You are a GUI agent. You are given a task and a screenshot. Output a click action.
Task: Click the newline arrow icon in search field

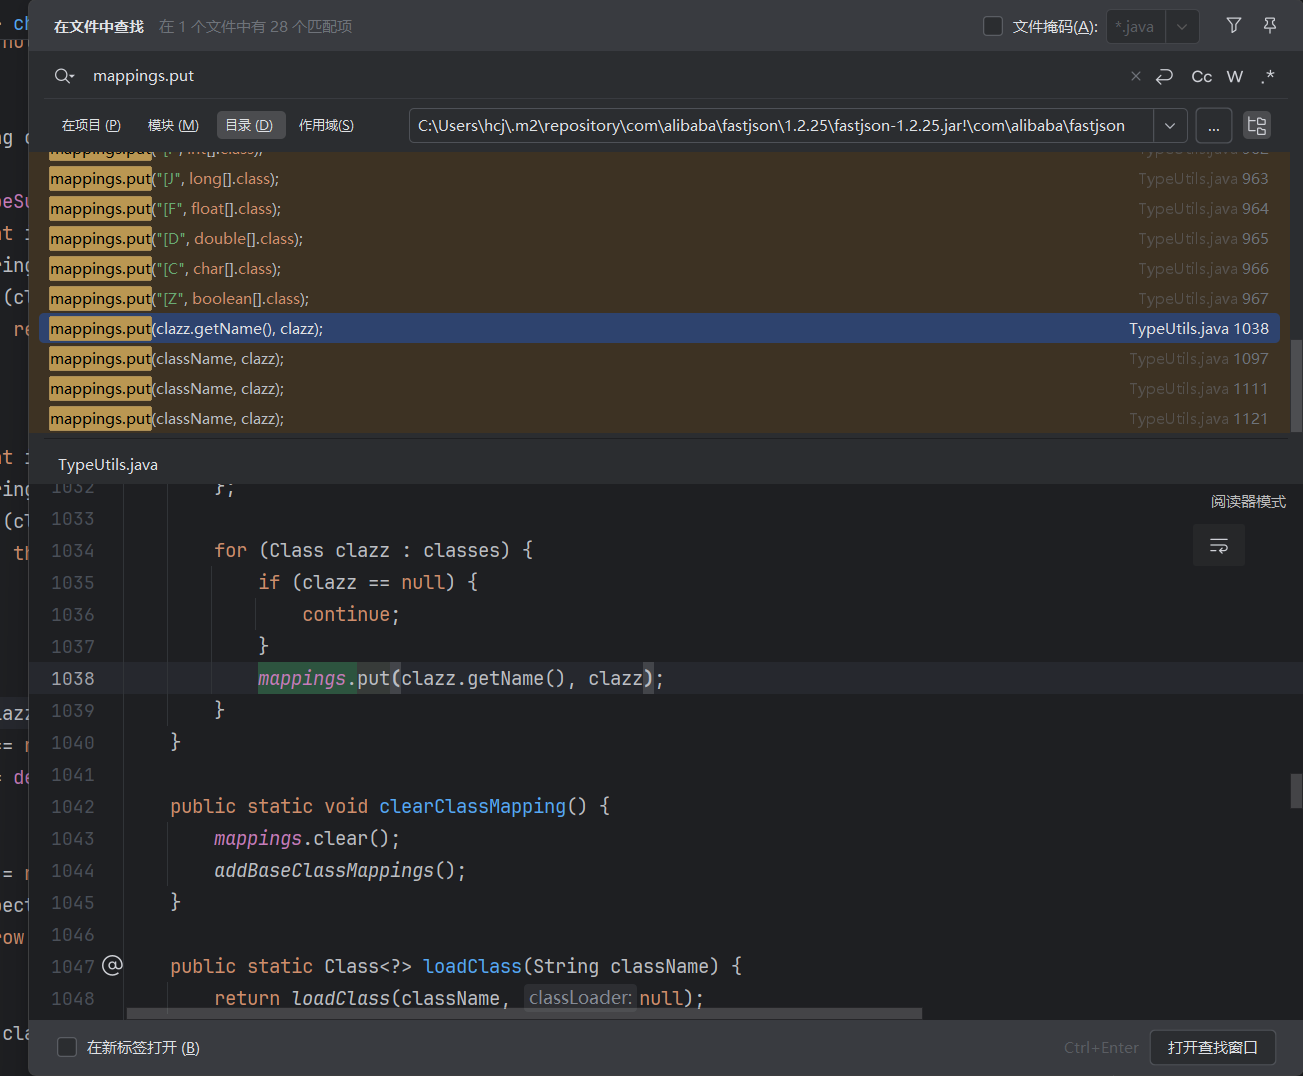(x=1164, y=76)
